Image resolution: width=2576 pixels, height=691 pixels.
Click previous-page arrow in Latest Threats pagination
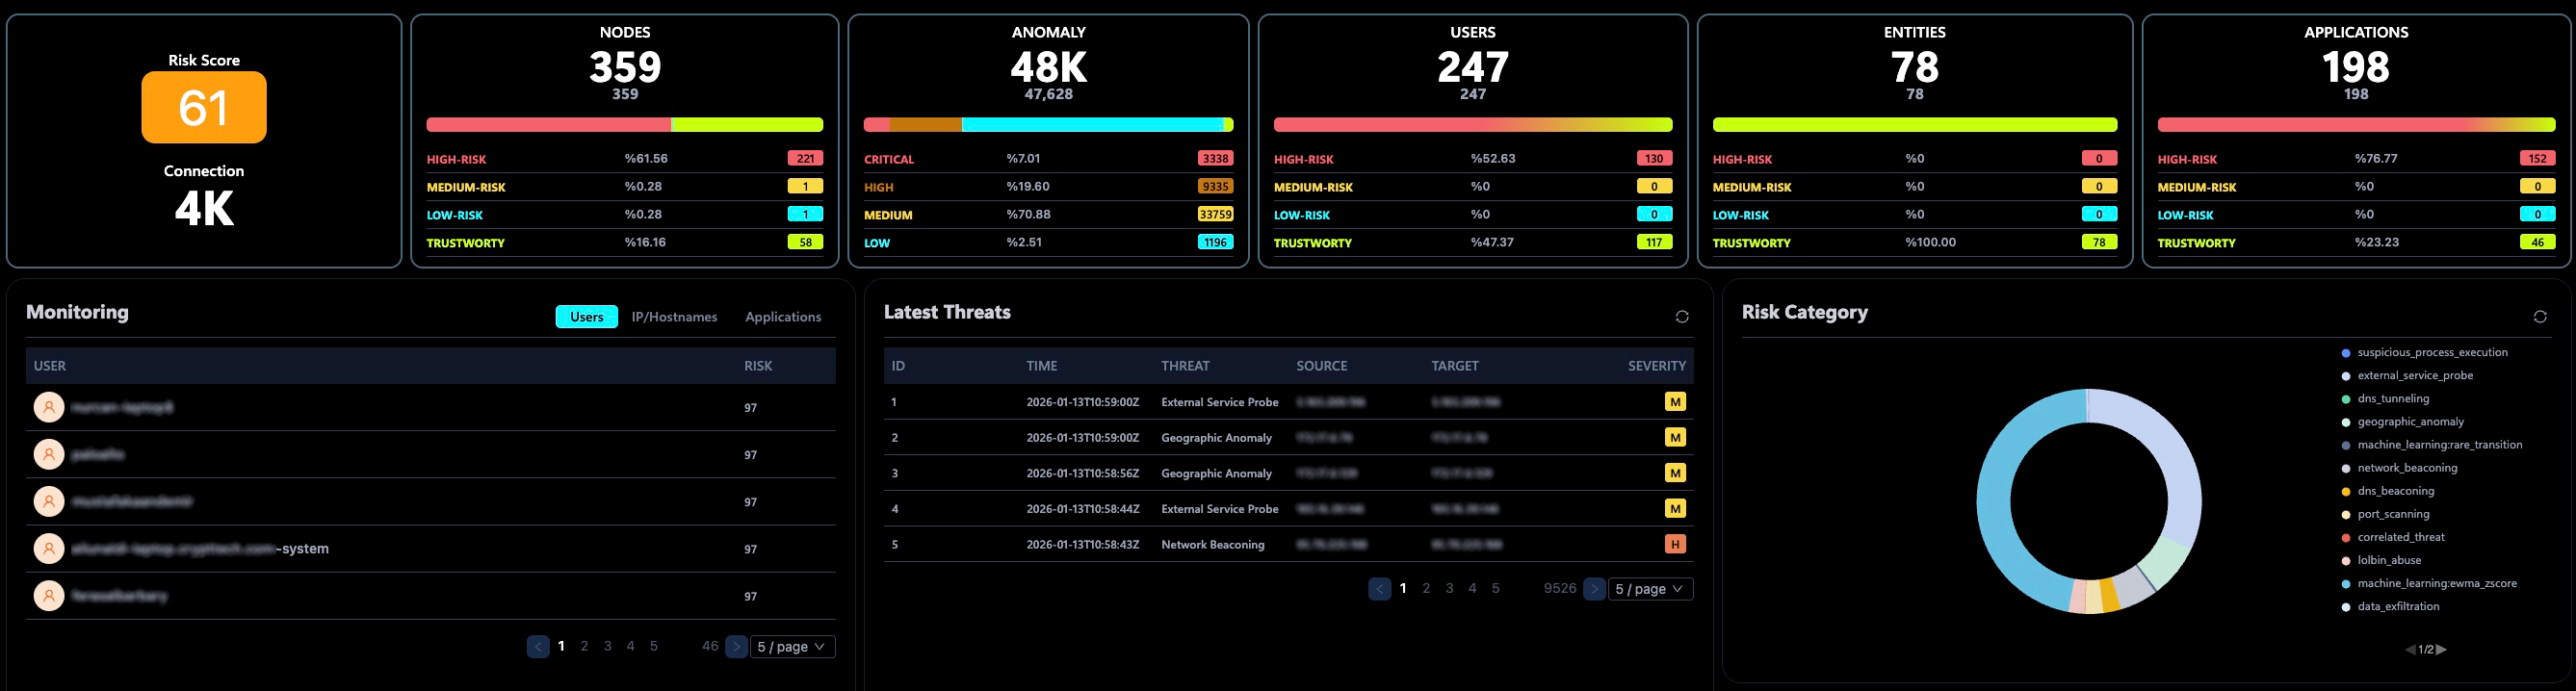[1379, 589]
